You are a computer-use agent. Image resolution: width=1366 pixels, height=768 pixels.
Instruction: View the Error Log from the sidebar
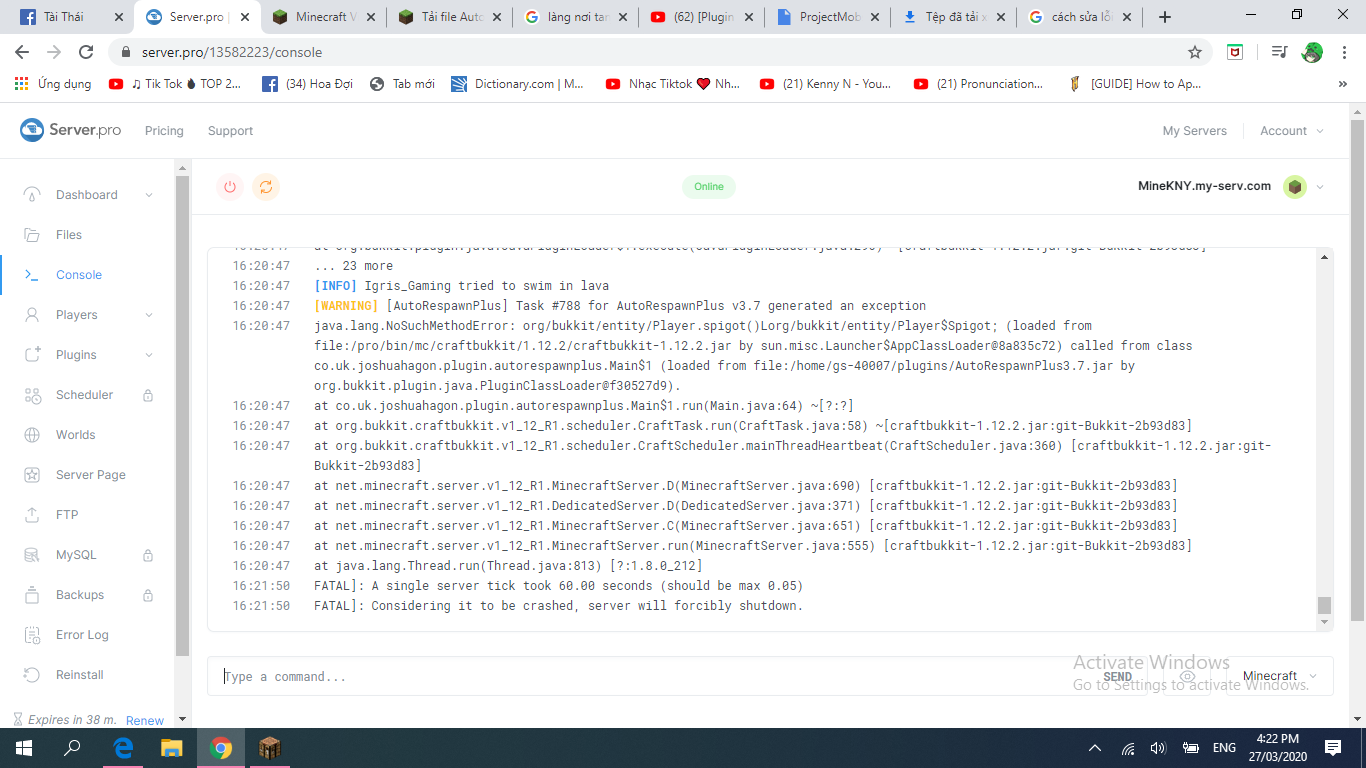pos(82,635)
